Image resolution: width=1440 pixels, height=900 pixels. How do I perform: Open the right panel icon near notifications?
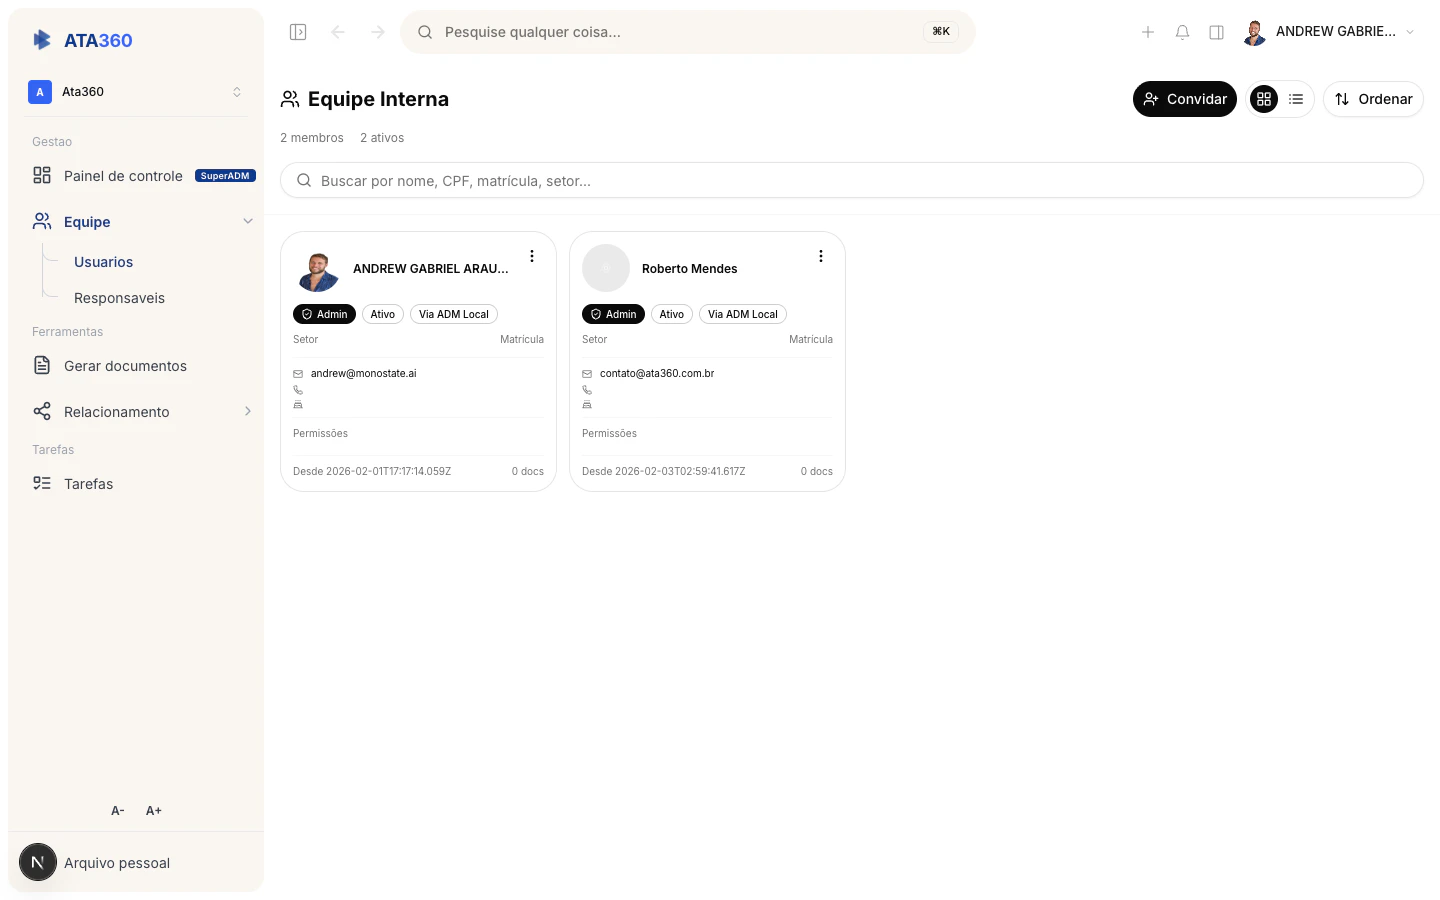(1216, 31)
